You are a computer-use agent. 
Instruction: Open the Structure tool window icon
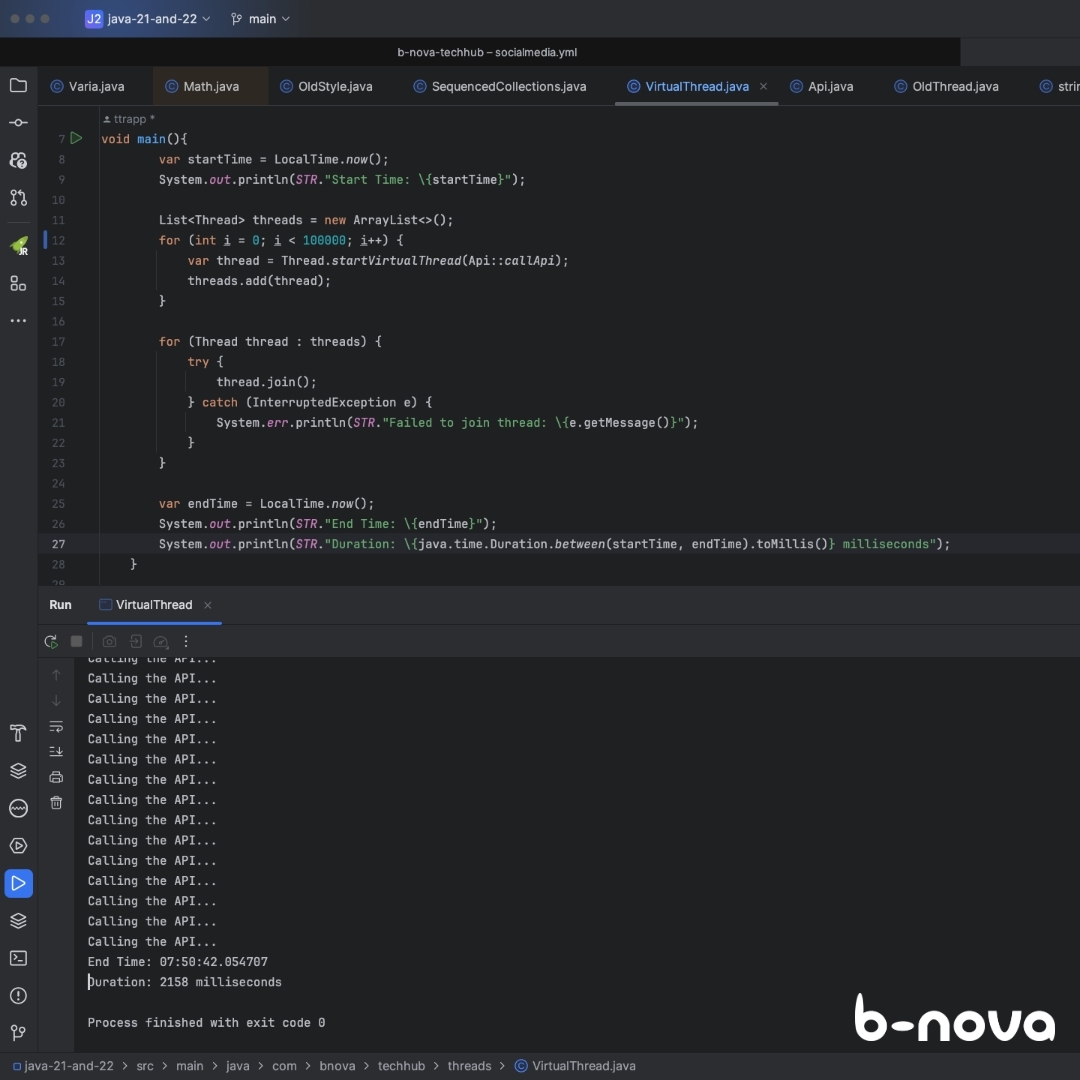19,283
